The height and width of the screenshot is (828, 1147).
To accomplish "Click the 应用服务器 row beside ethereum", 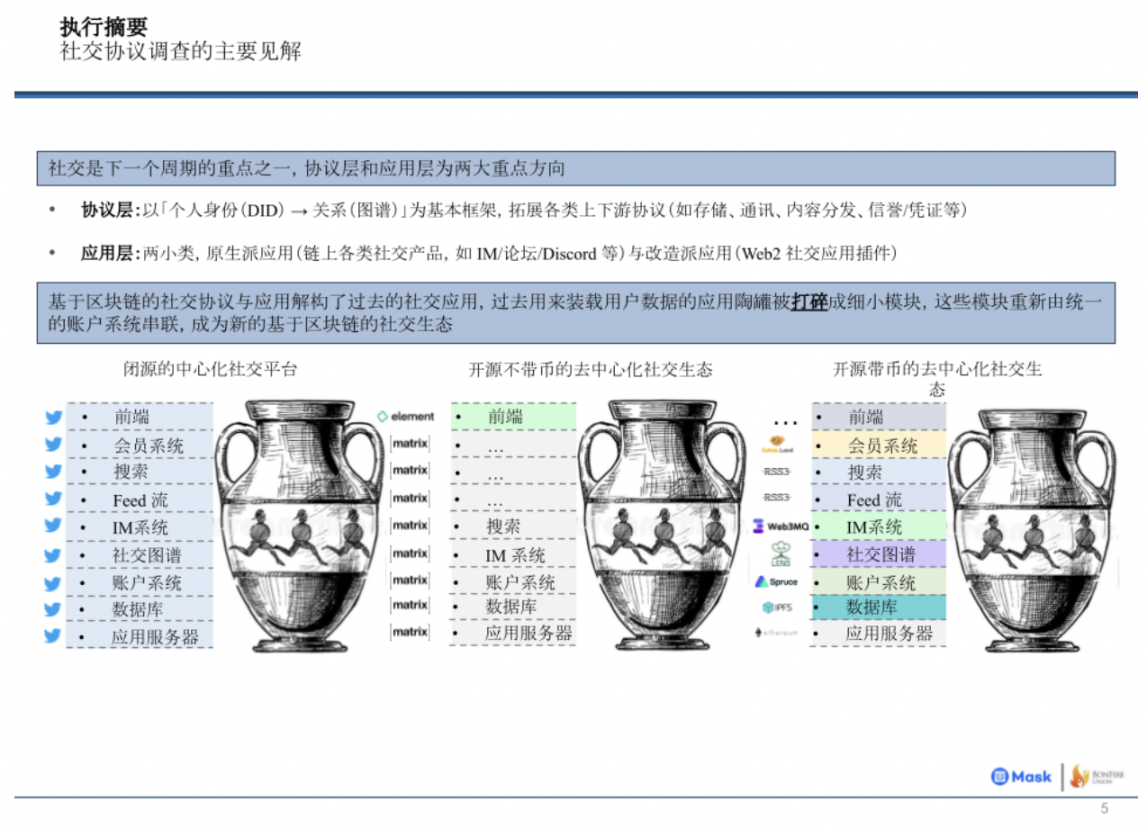I will point(879,633).
